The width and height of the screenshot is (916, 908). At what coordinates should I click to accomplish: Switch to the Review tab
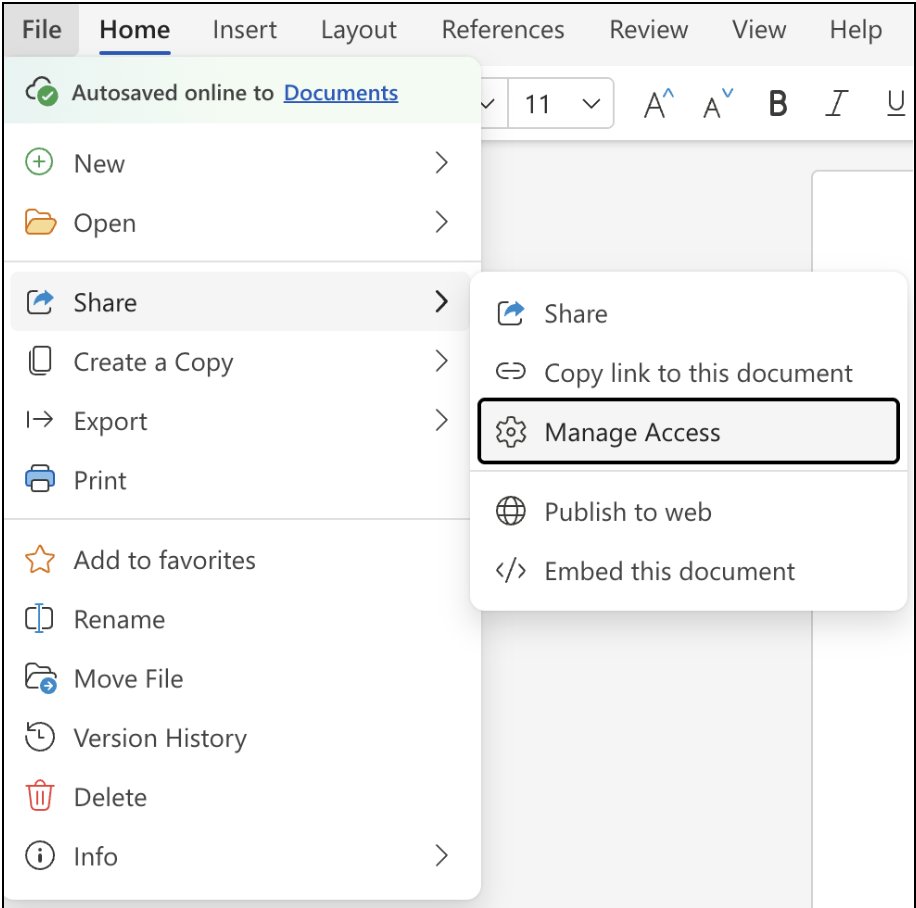[x=648, y=30]
